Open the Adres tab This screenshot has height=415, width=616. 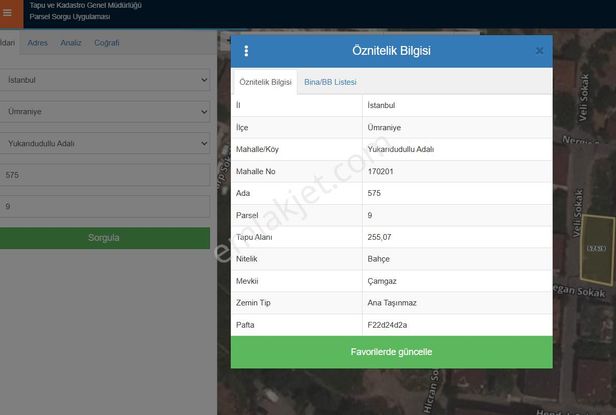pyautogui.click(x=38, y=43)
